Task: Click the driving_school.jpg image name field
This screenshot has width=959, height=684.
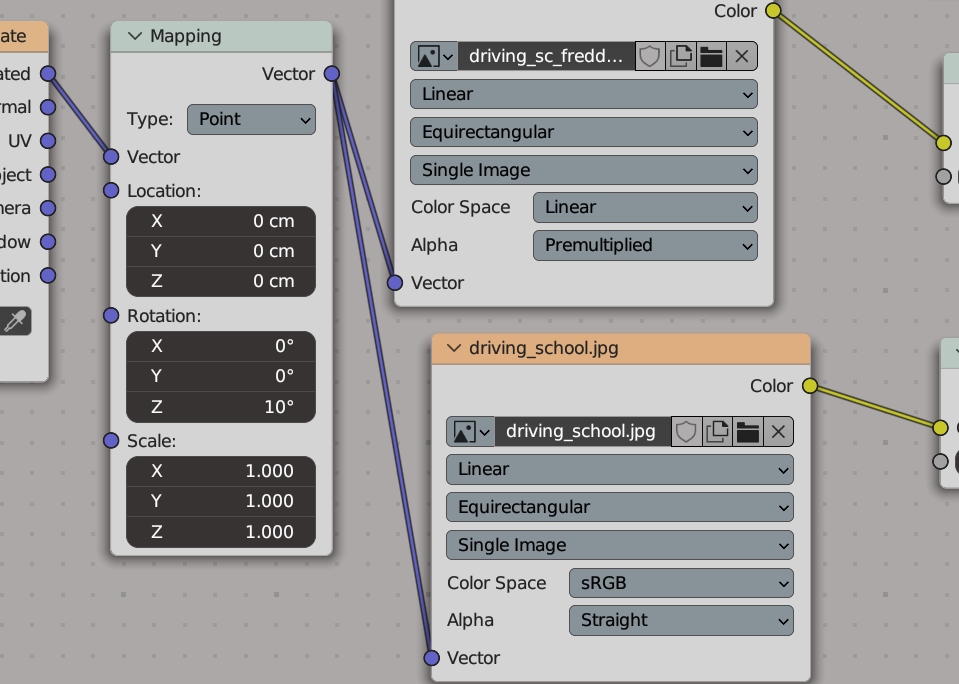Action: (581, 432)
